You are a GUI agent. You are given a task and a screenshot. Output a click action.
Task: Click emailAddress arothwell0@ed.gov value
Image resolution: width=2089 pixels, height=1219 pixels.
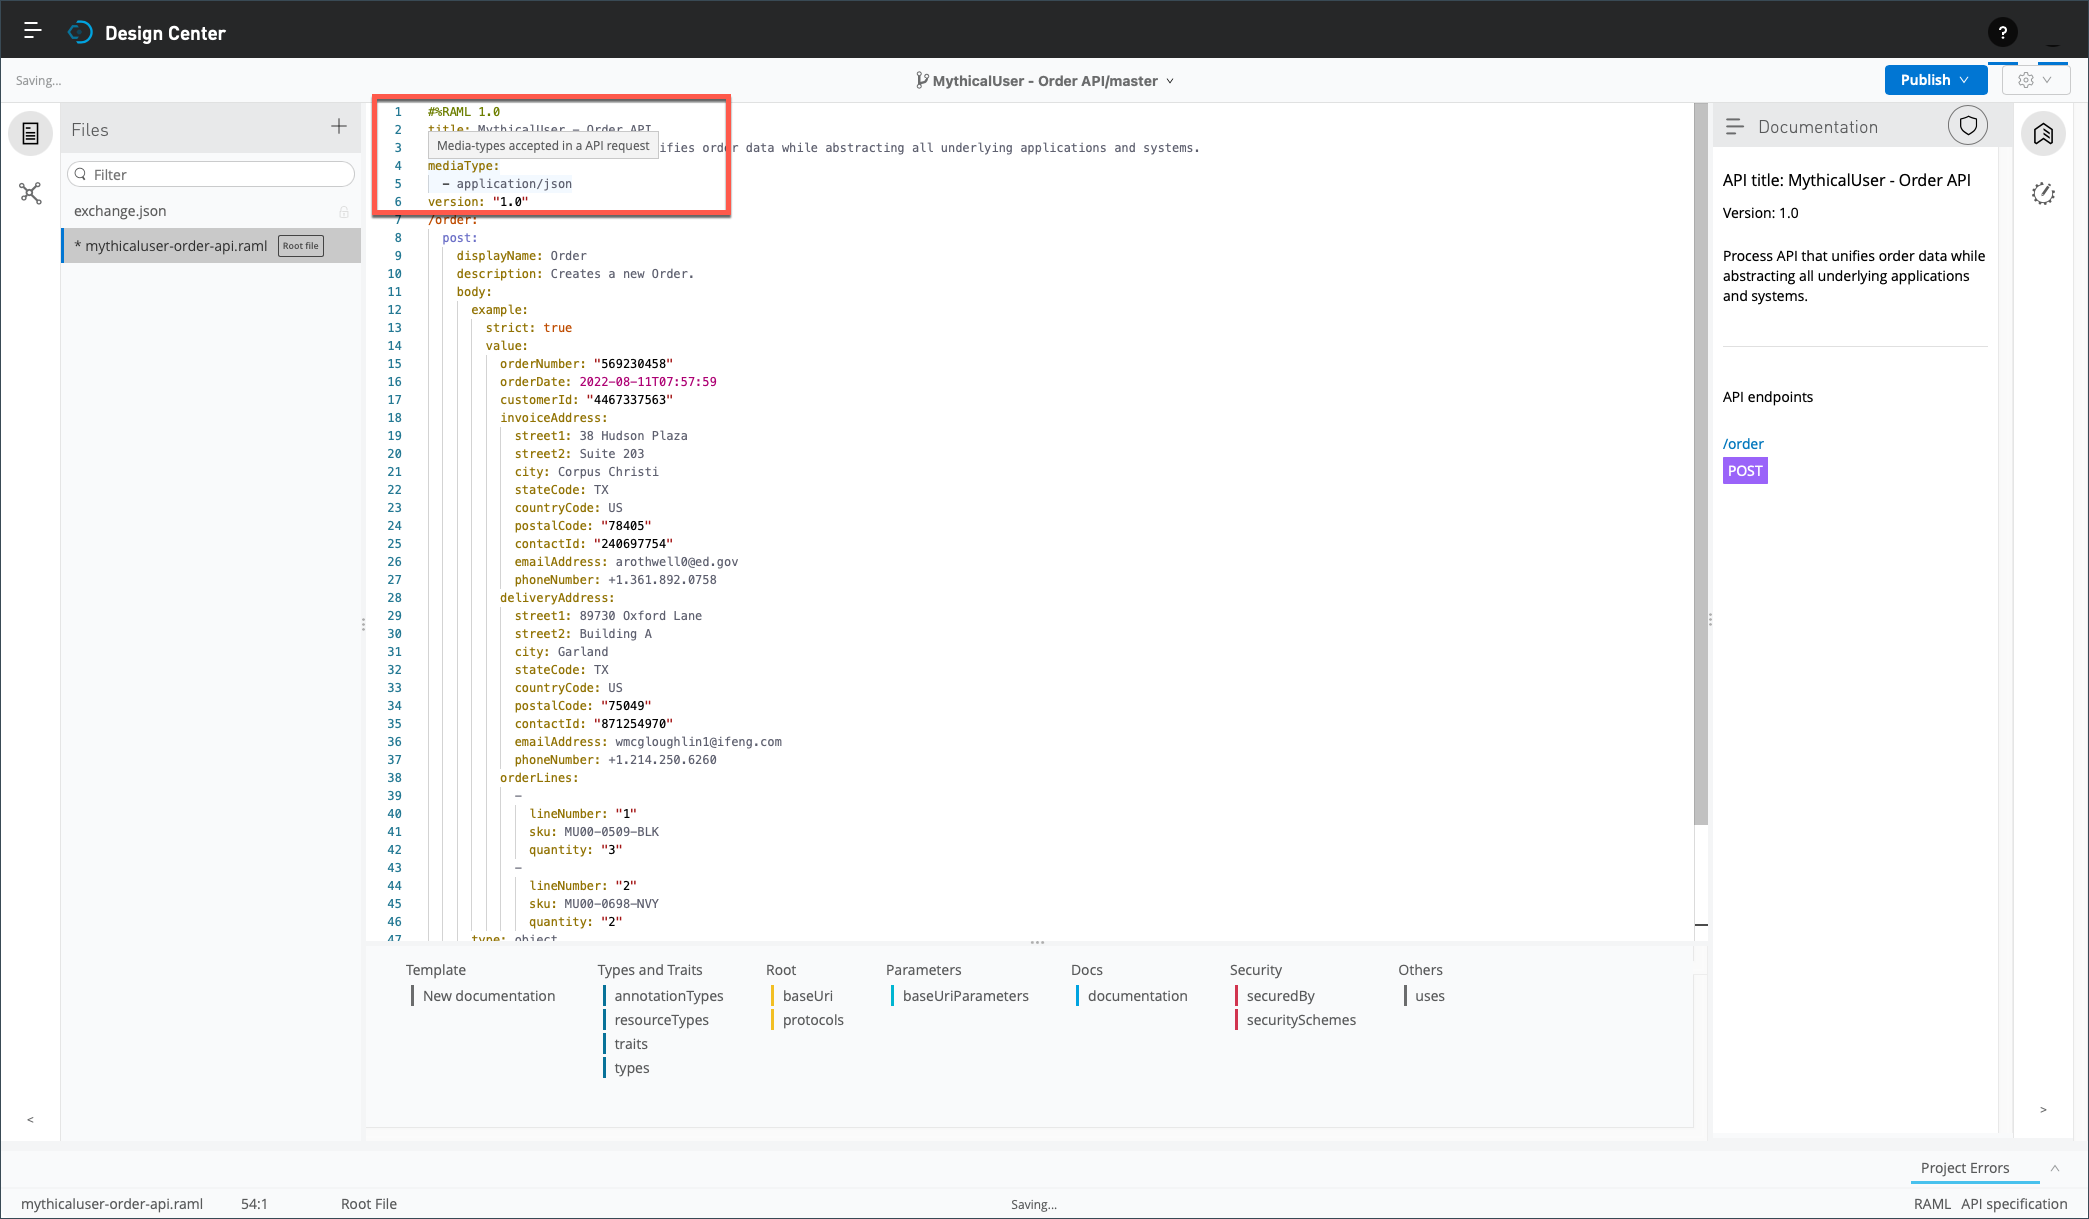(x=676, y=562)
